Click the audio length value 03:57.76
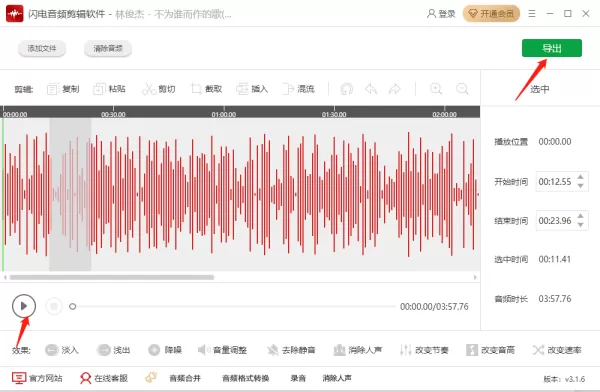The width and height of the screenshot is (600, 392). (x=555, y=299)
